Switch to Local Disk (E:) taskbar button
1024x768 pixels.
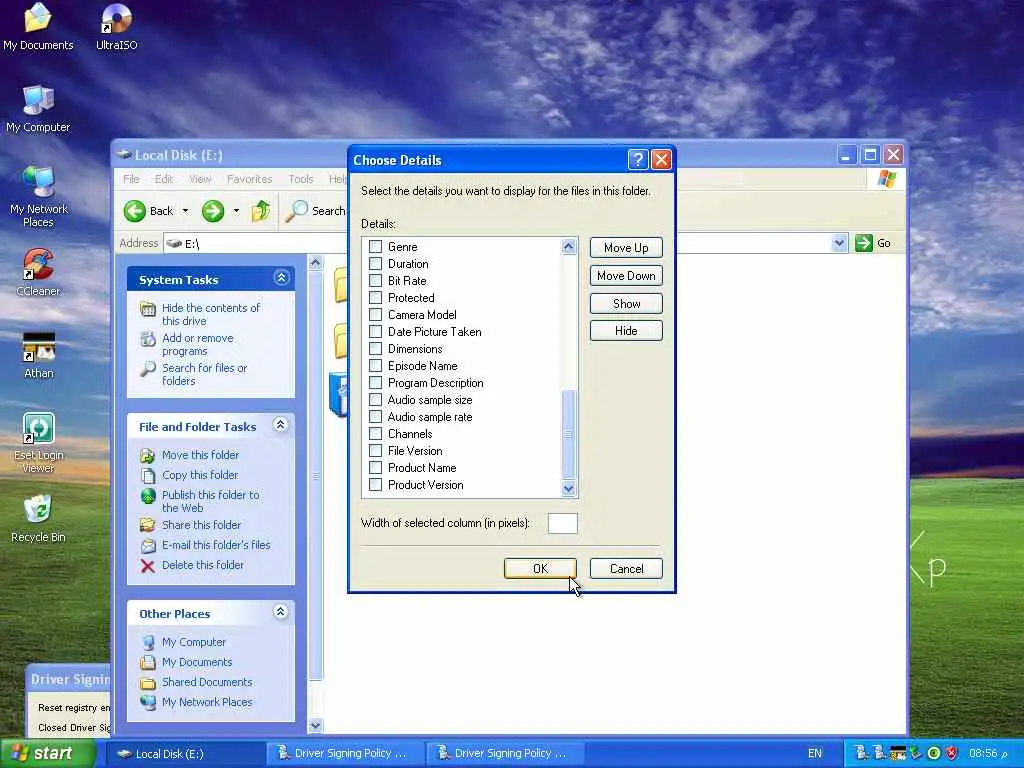[x=185, y=754]
